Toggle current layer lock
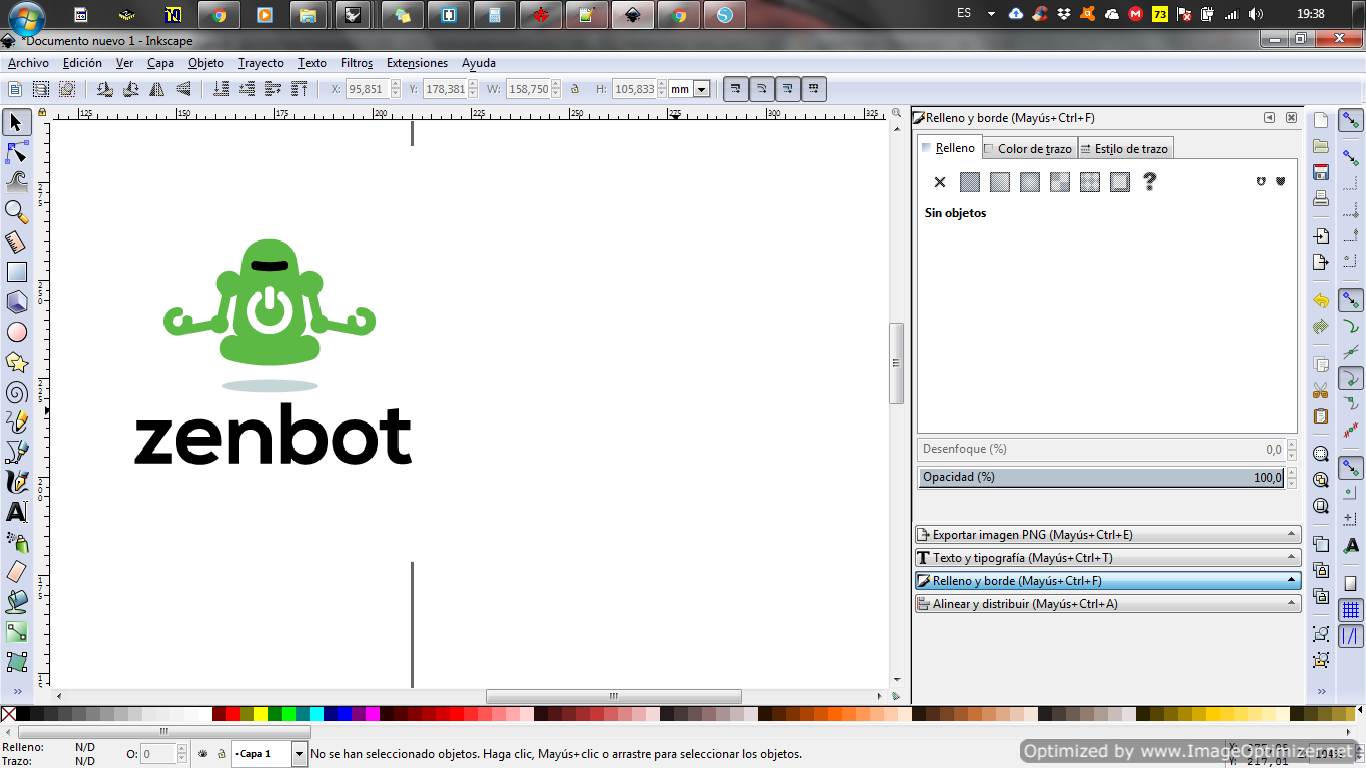Screen dimensions: 1366x768 [221, 754]
